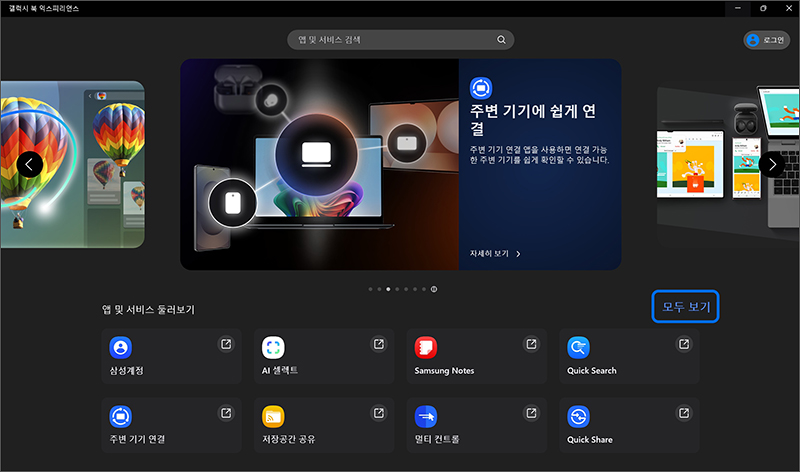The width and height of the screenshot is (800, 472).
Task: Click the 저장공간 공유 label text
Action: coord(289,439)
